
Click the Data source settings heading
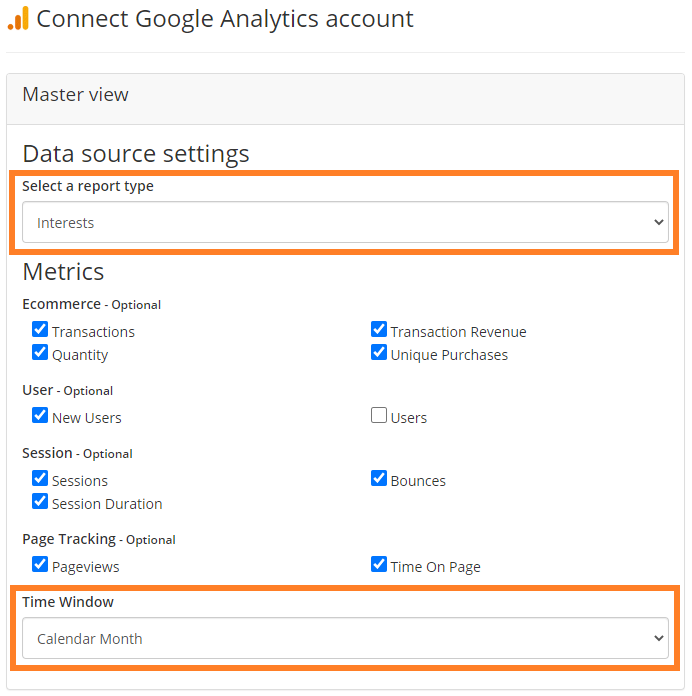click(x=136, y=154)
